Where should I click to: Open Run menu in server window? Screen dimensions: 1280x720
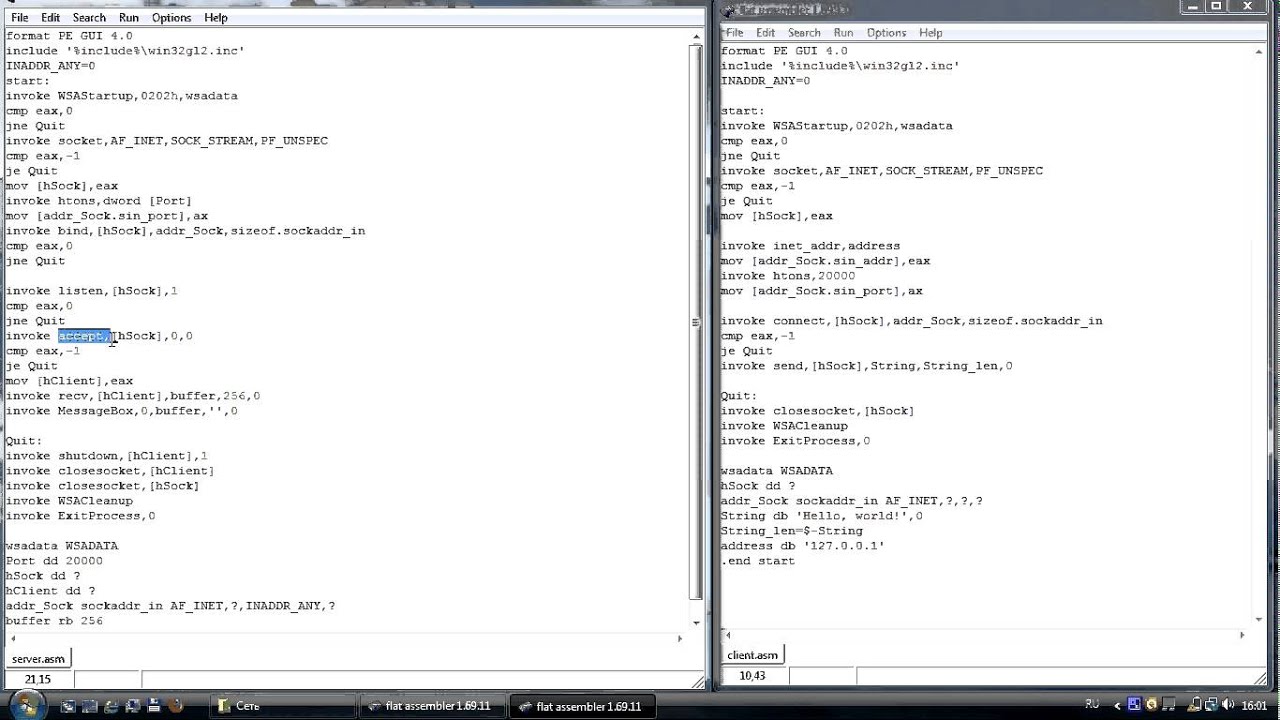pos(129,17)
